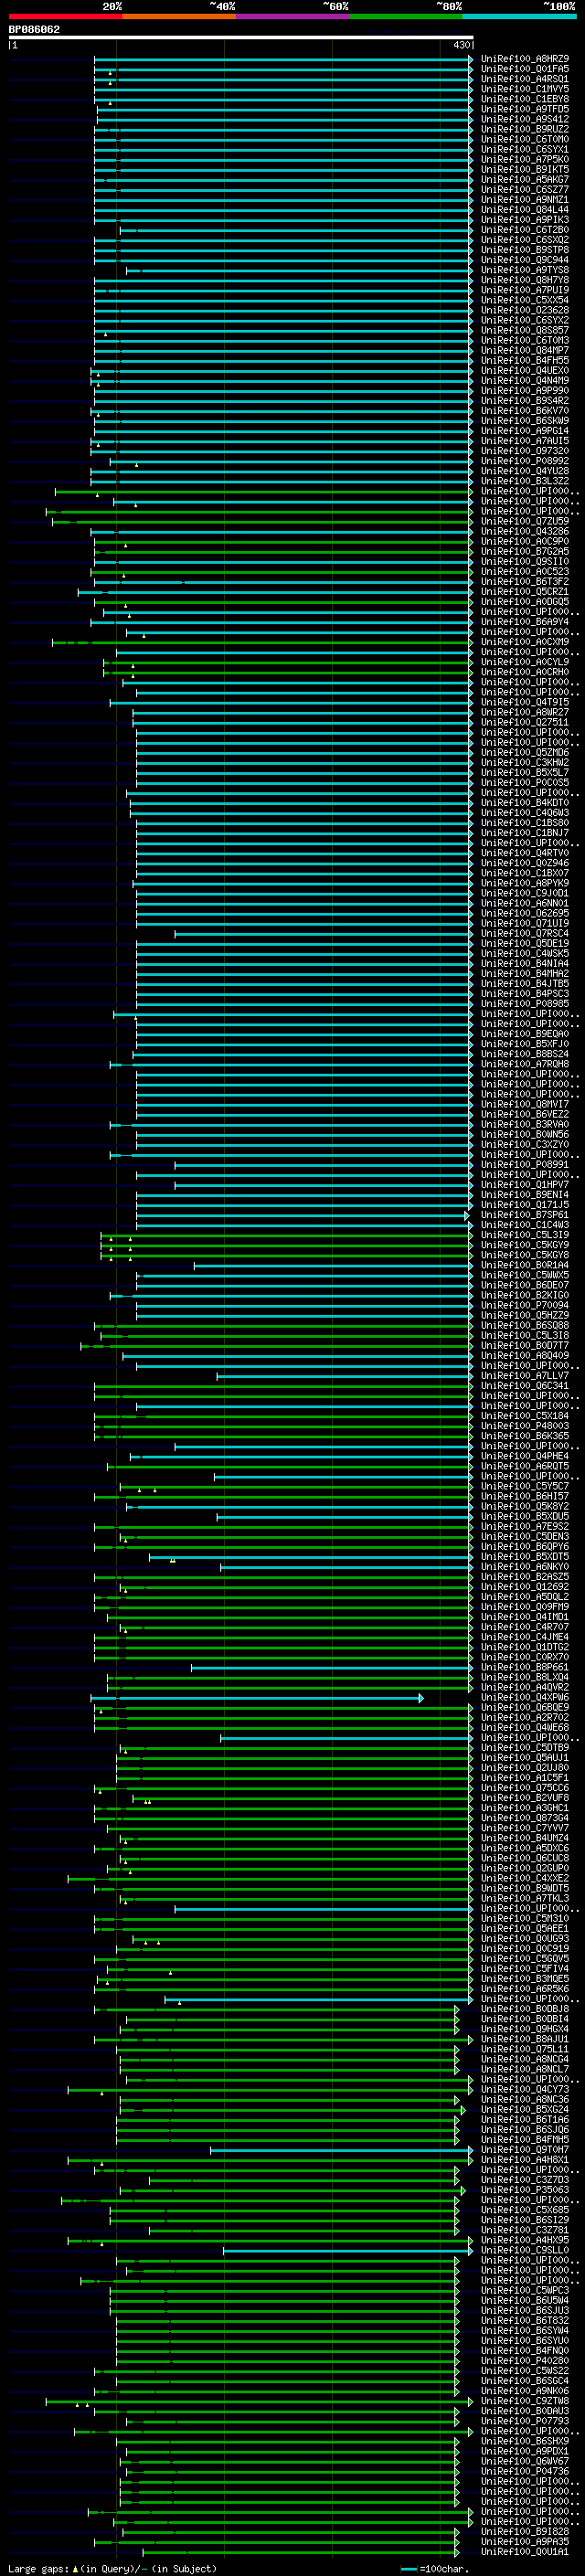Select the UniRef100_Q5K8Y2 label
The height and width of the screenshot is (2576, 585).
(525, 1507)
